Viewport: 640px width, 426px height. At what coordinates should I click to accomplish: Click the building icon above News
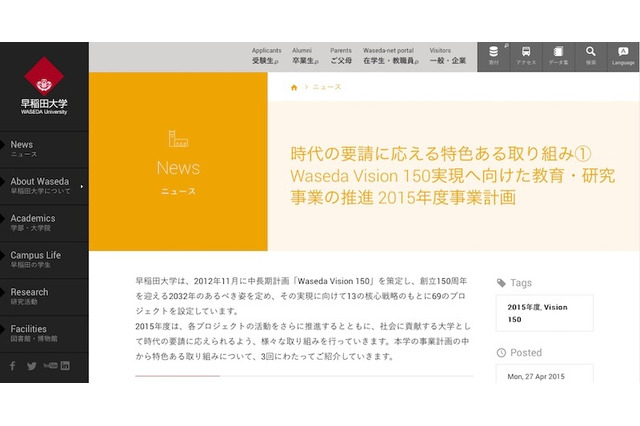click(178, 138)
